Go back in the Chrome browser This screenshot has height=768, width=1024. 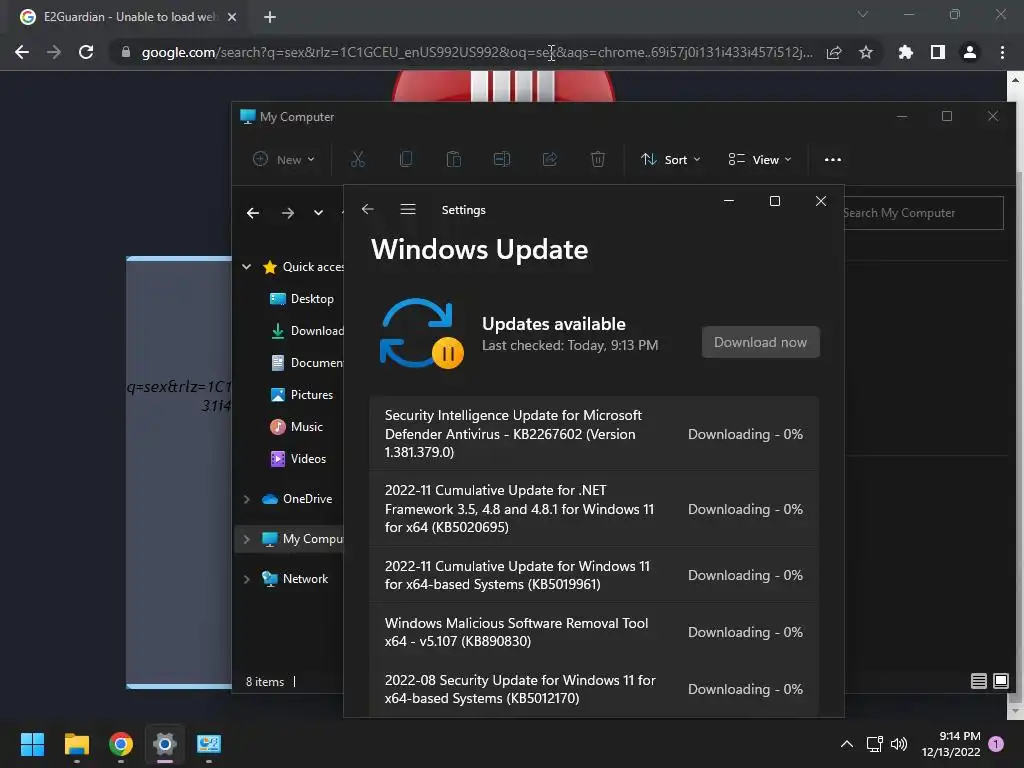click(22, 52)
